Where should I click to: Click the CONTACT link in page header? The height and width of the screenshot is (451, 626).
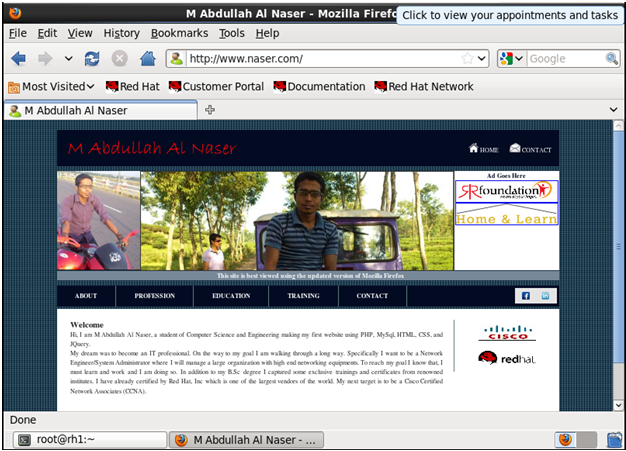tap(530, 150)
